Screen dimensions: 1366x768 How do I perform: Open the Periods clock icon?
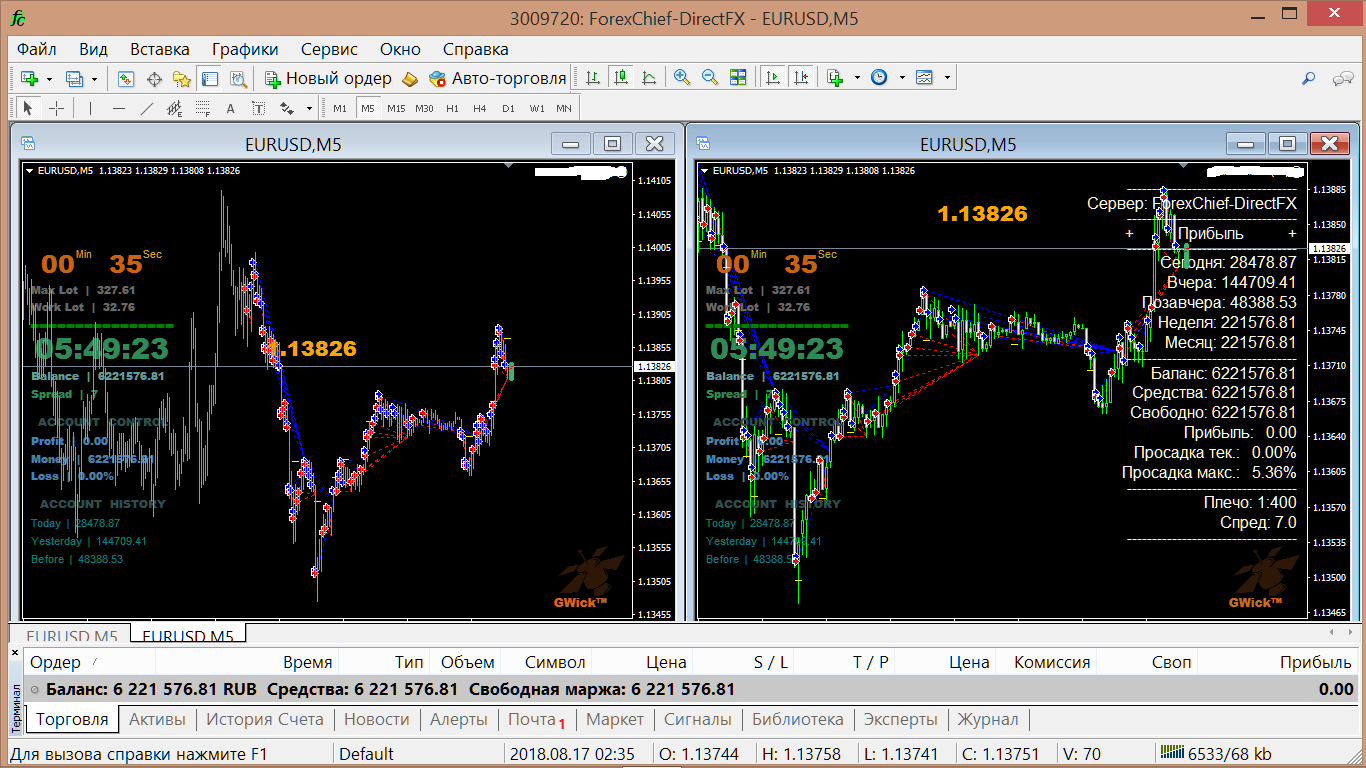point(879,78)
